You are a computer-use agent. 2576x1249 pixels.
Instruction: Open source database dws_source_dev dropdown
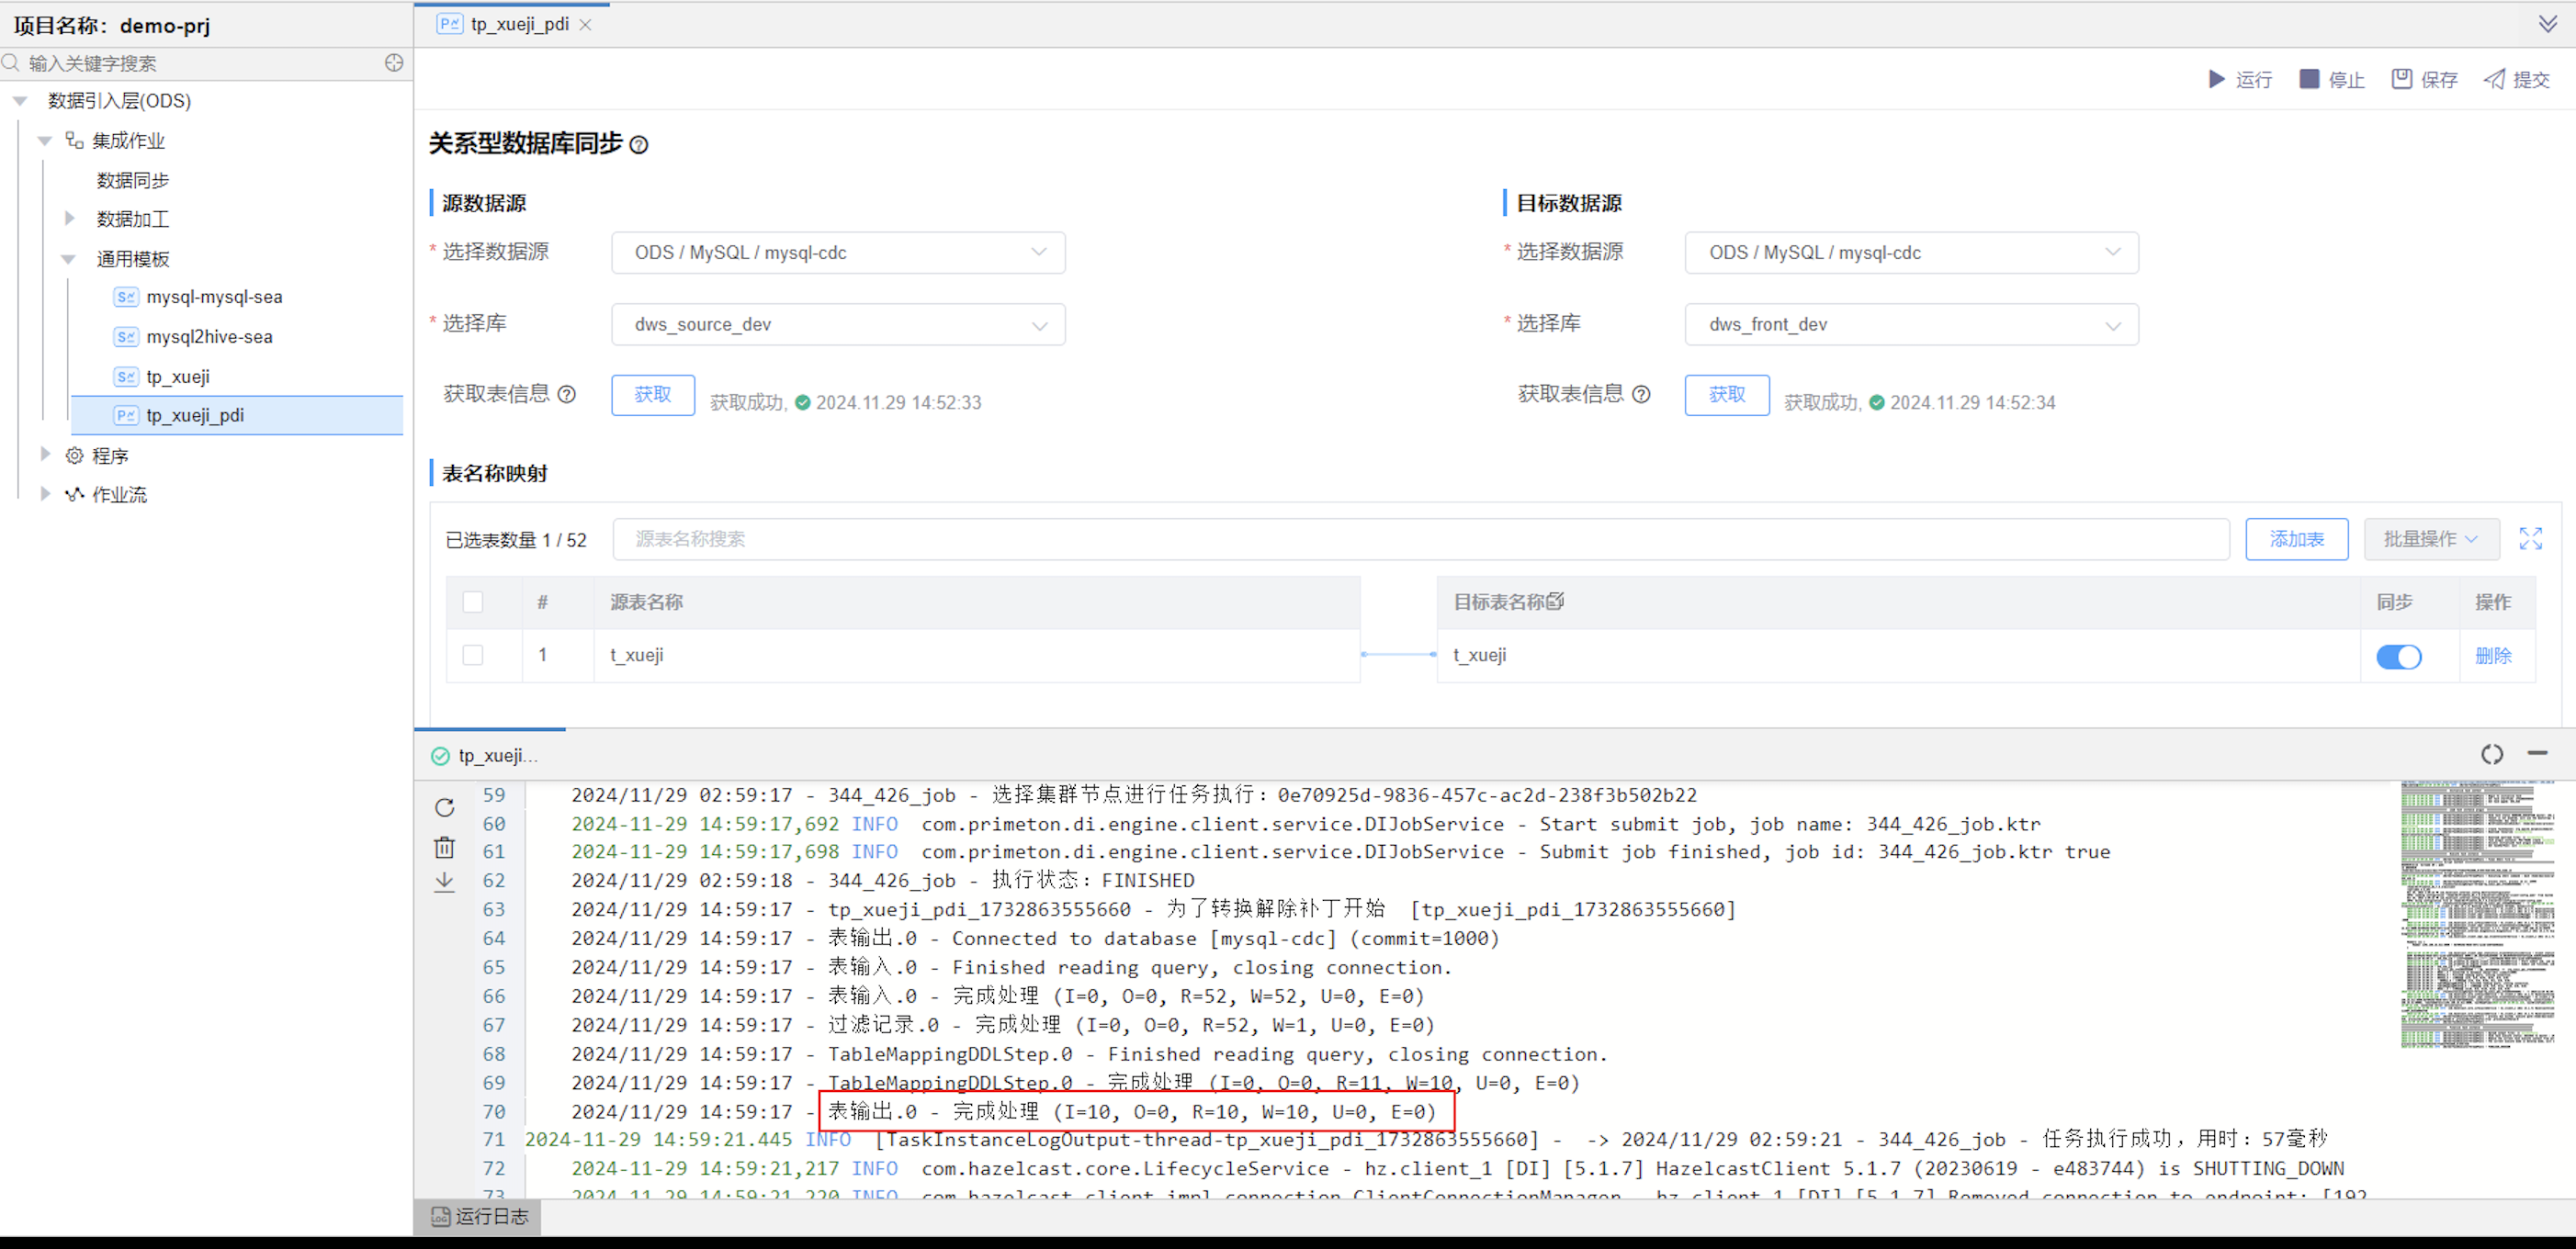pyautogui.click(x=838, y=324)
